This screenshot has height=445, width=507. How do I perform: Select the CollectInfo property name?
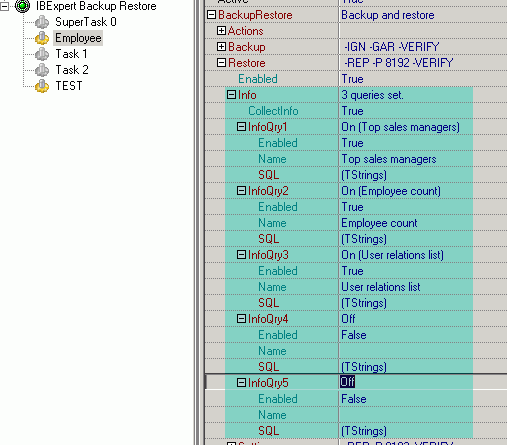coord(273,111)
